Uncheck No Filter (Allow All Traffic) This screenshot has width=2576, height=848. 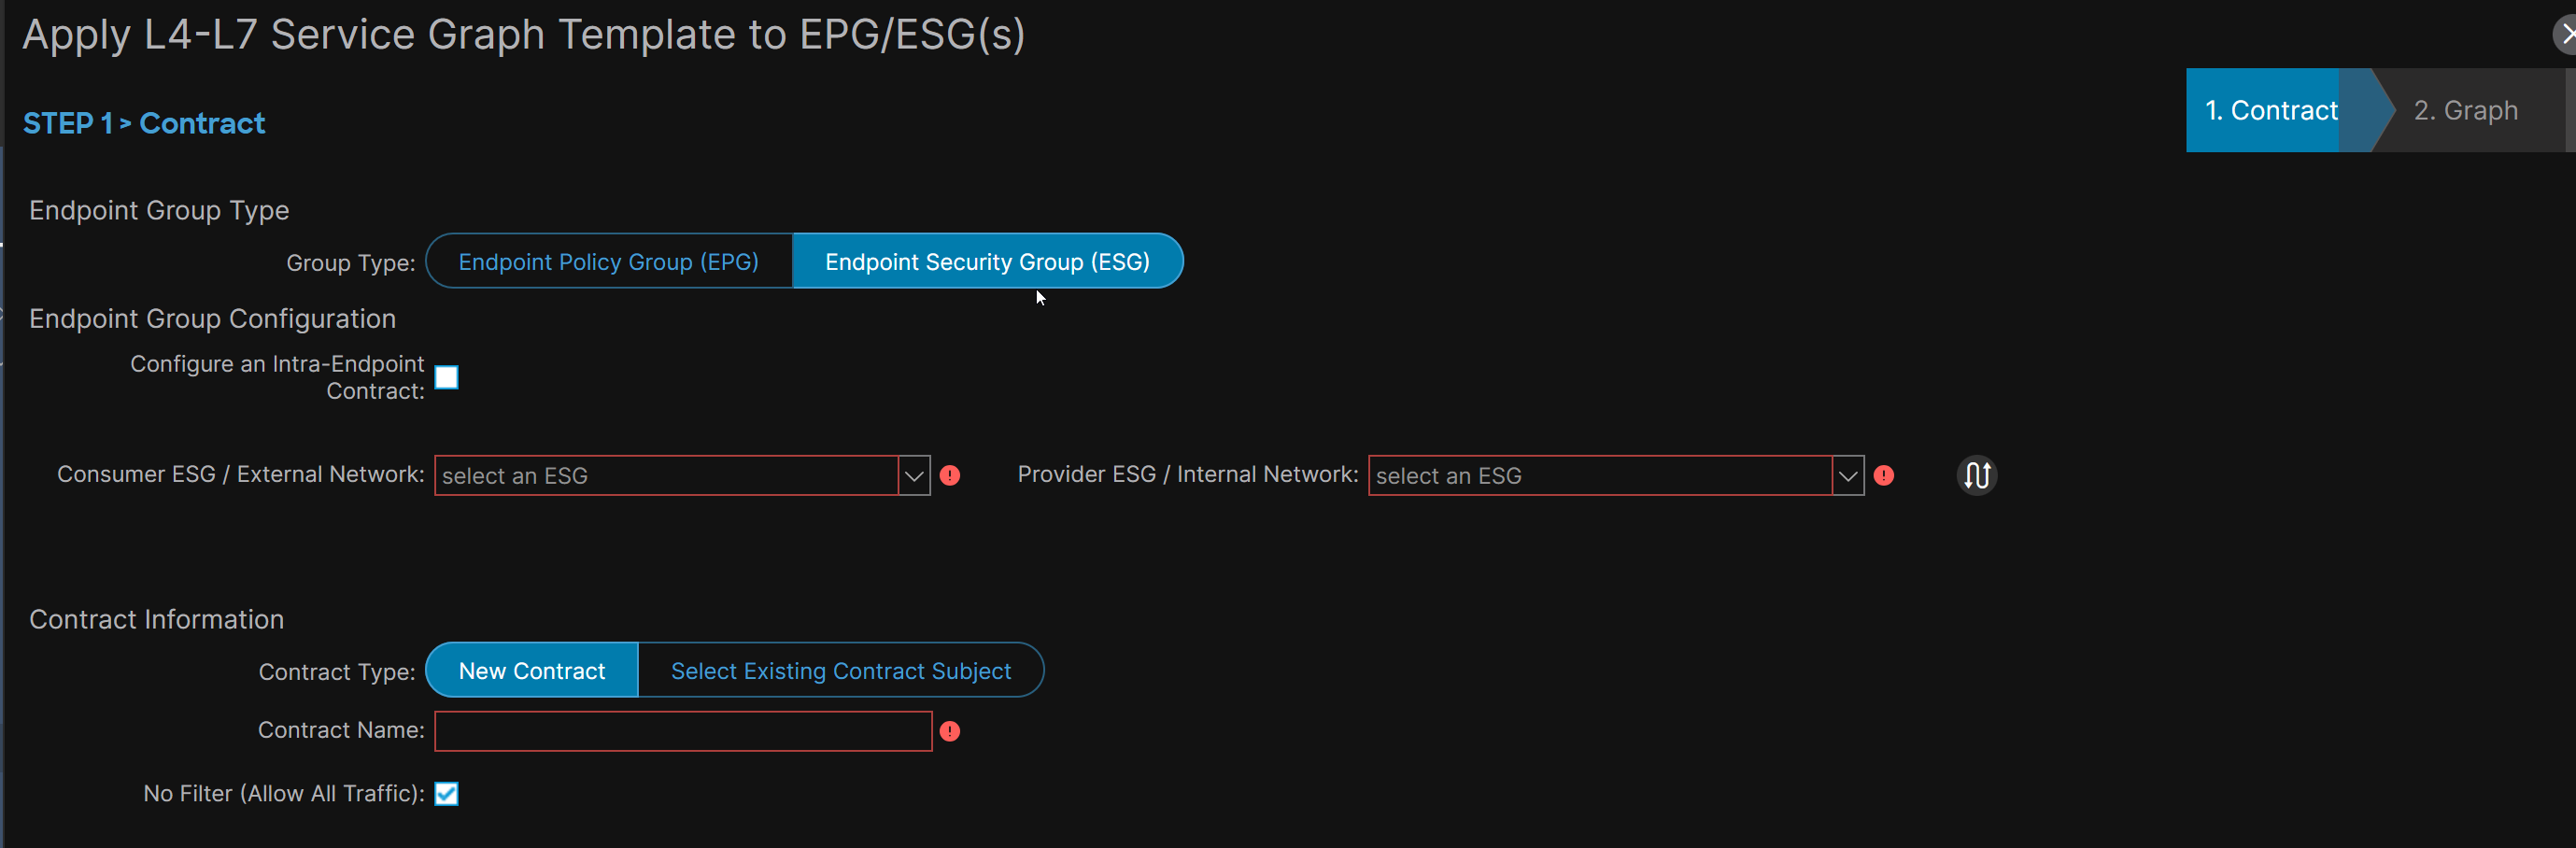pos(447,794)
